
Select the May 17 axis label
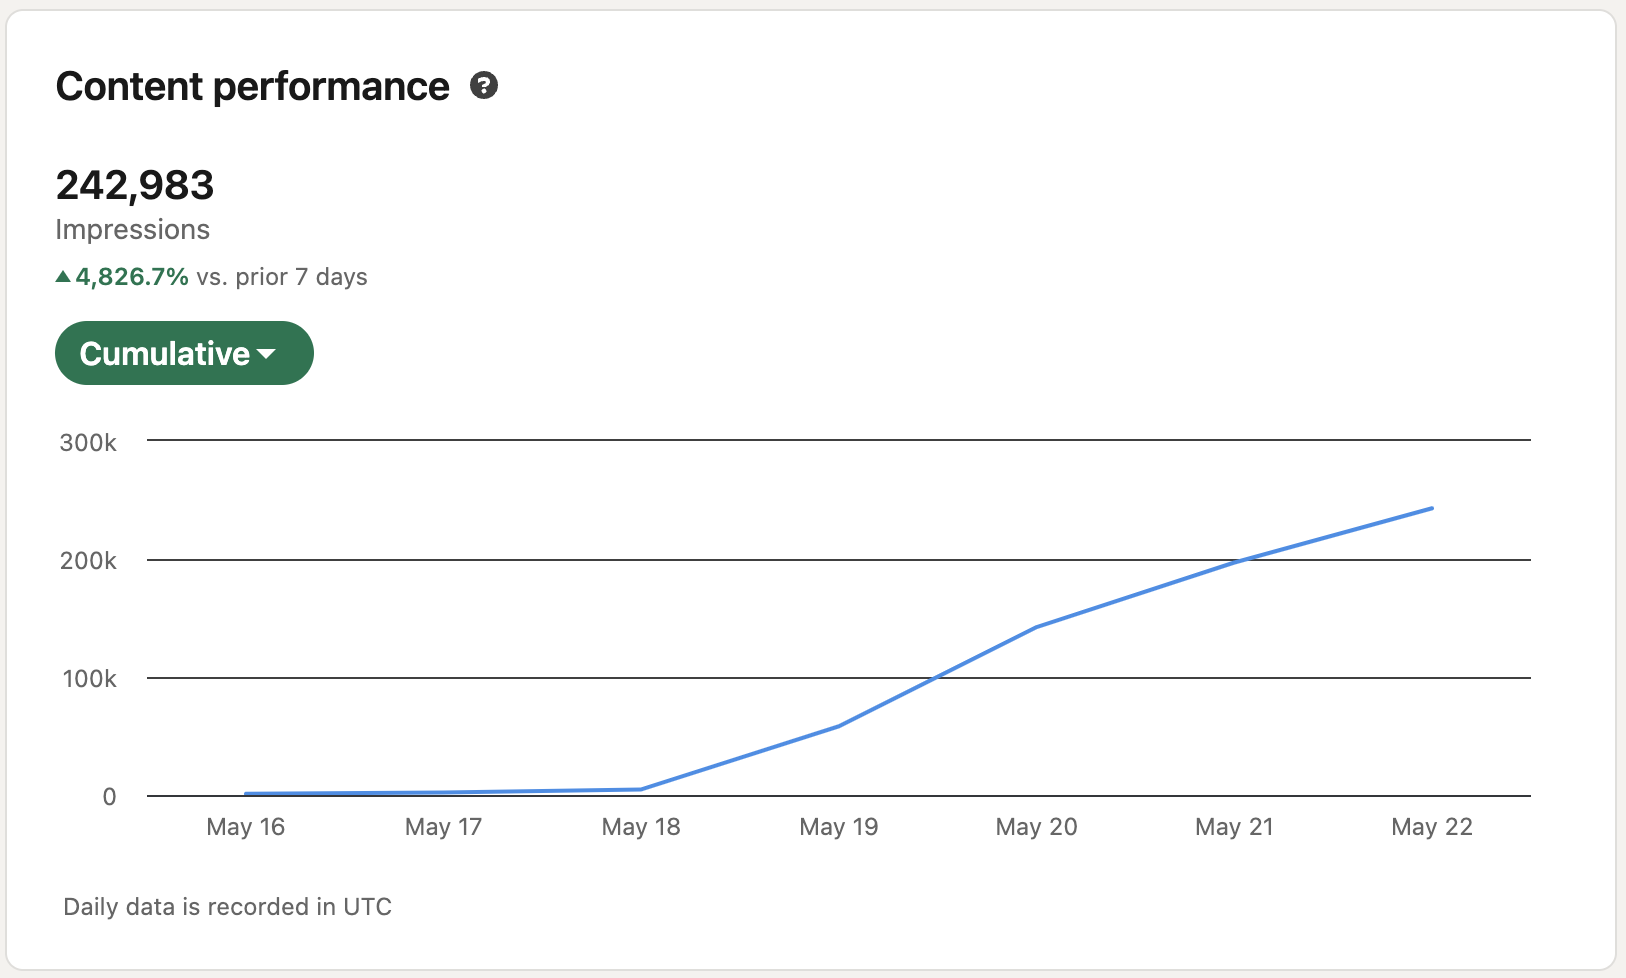pyautogui.click(x=444, y=827)
